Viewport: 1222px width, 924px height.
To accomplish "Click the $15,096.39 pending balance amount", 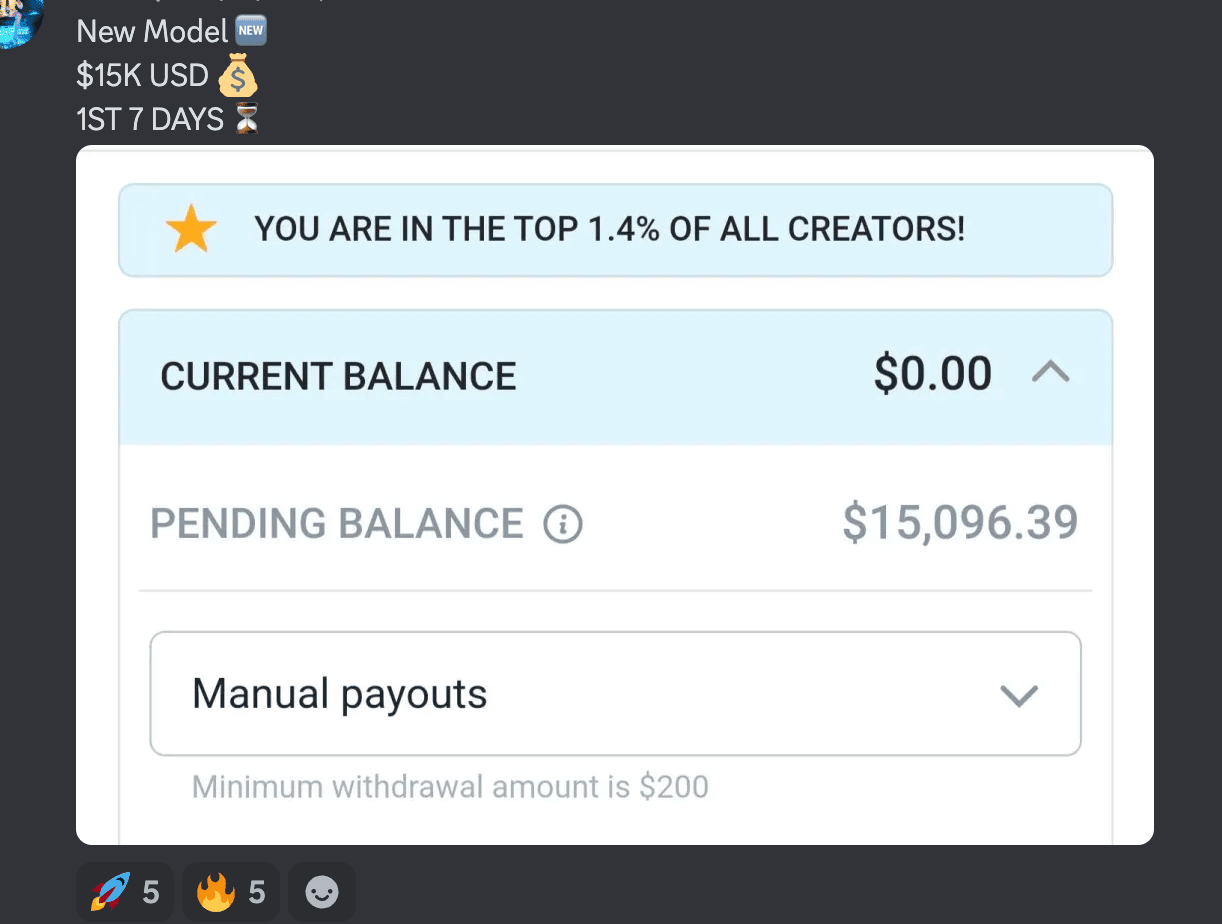I will point(959,524).
